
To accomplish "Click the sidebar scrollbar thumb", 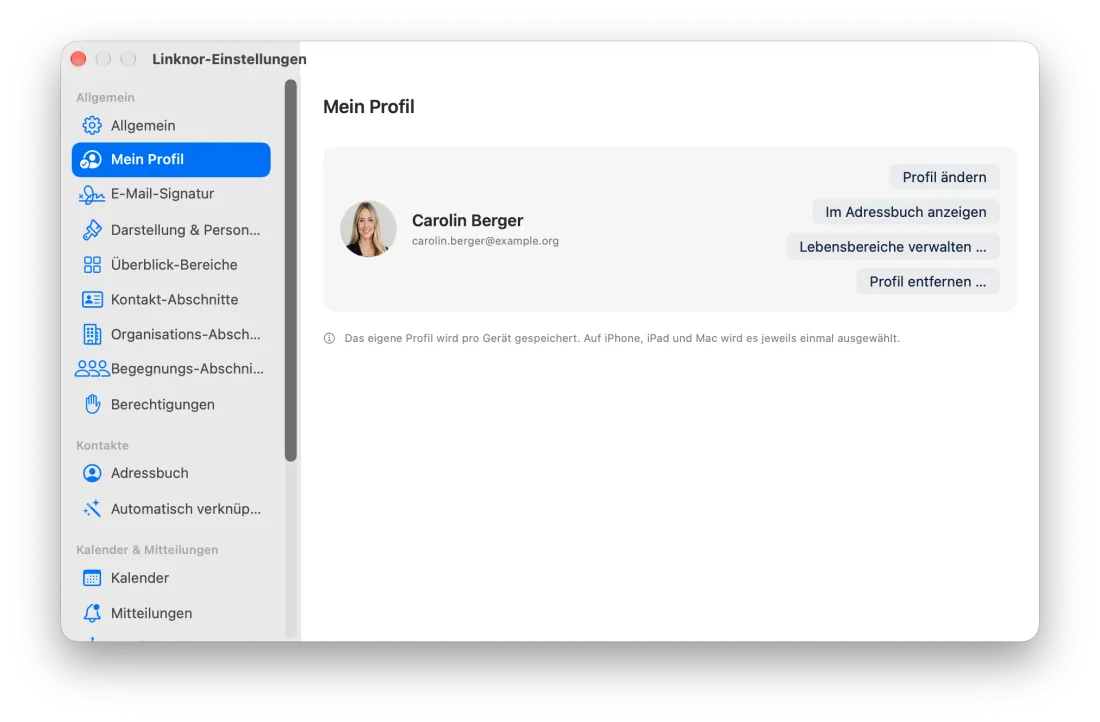I will (x=291, y=271).
